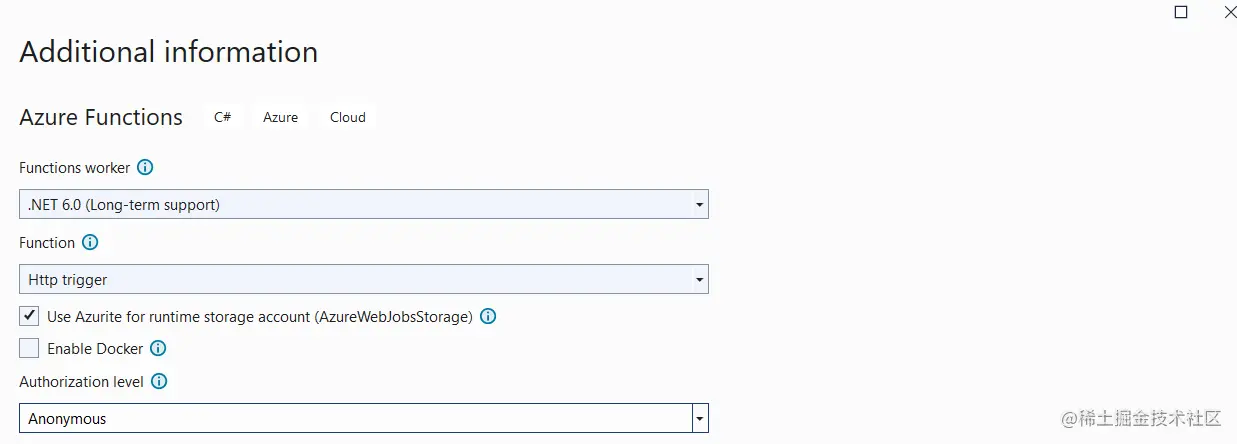1237x444 pixels.
Task: Click the .NET 6.0 worker selection field text
Action: click(124, 205)
